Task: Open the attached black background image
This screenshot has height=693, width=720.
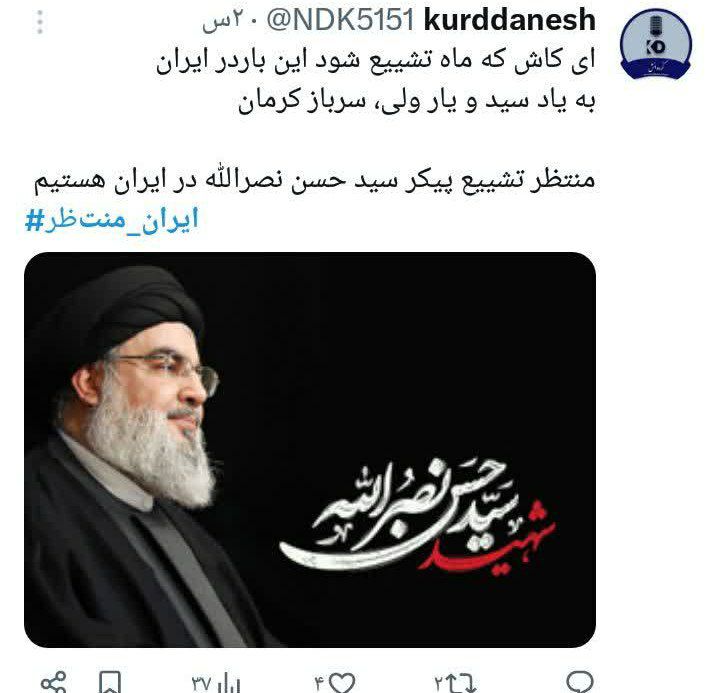Action: [x=310, y=450]
